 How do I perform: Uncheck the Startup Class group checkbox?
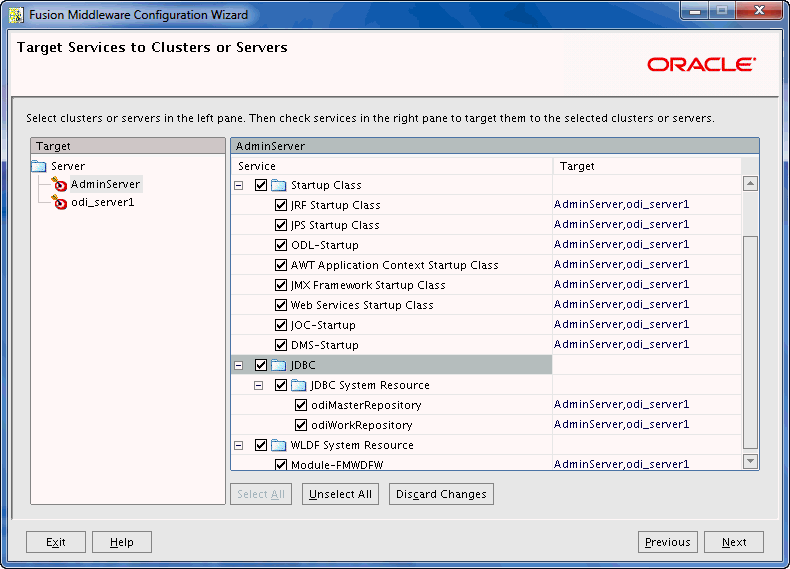[261, 185]
